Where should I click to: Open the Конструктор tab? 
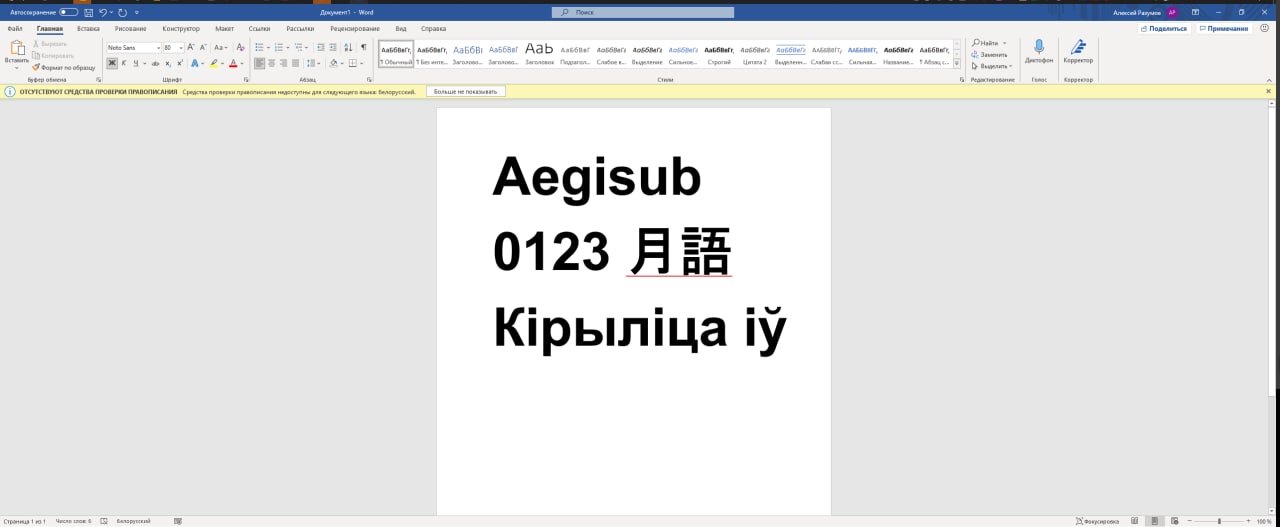tap(181, 29)
